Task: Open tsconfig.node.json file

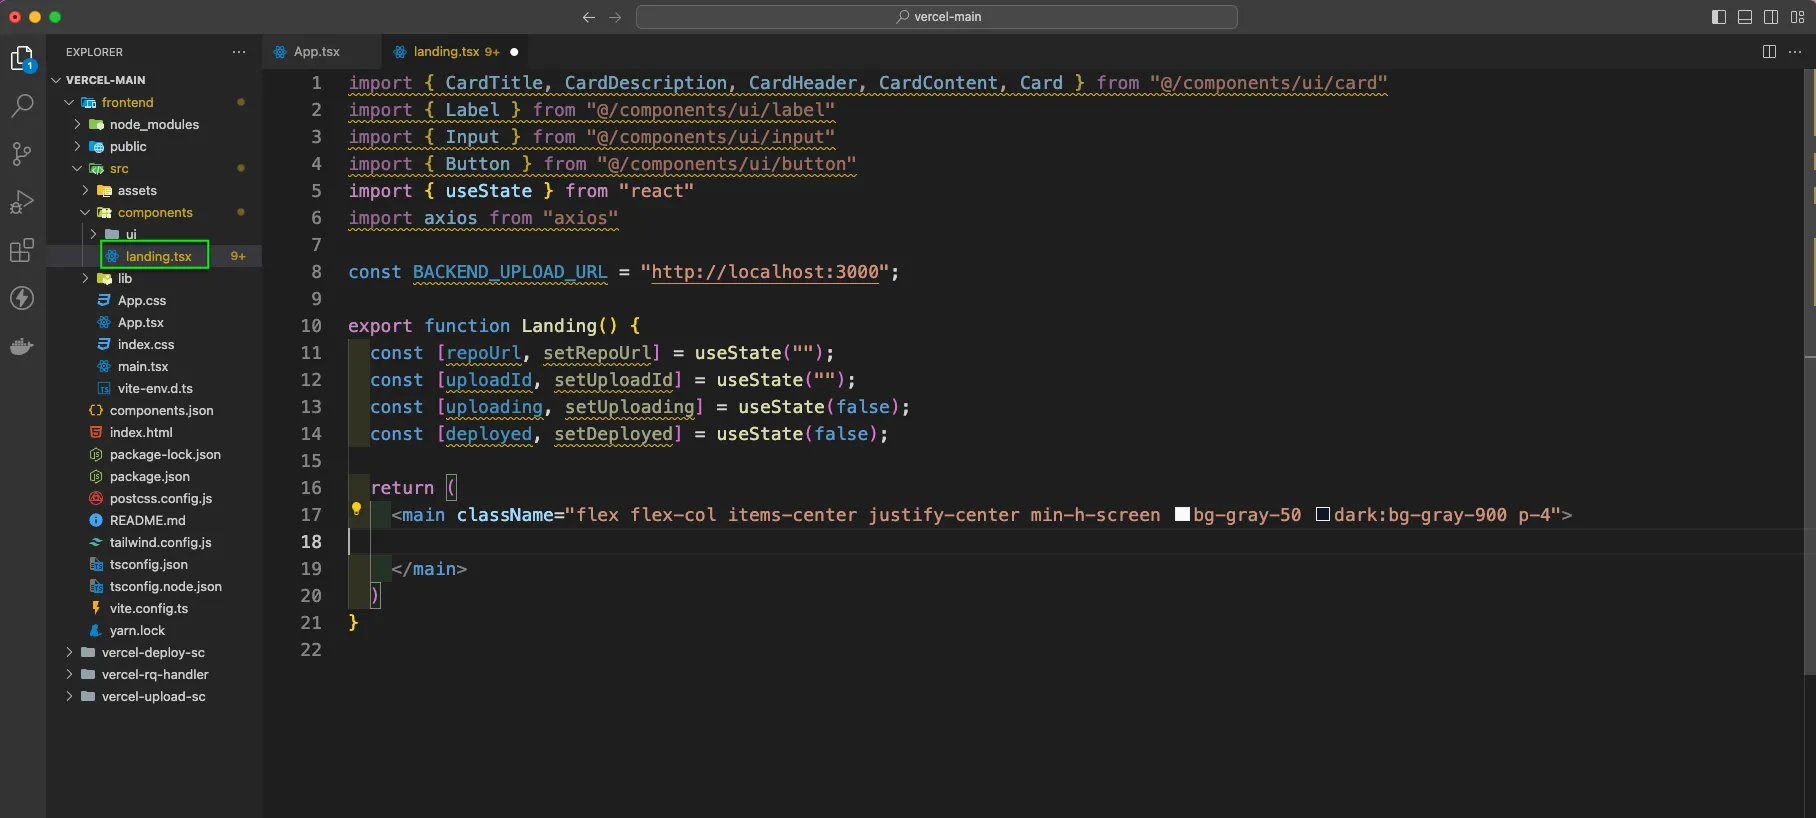Action: coord(166,586)
